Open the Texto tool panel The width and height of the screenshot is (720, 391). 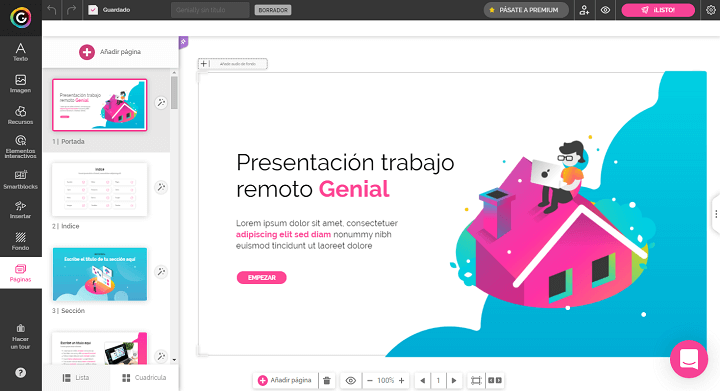coord(21,52)
